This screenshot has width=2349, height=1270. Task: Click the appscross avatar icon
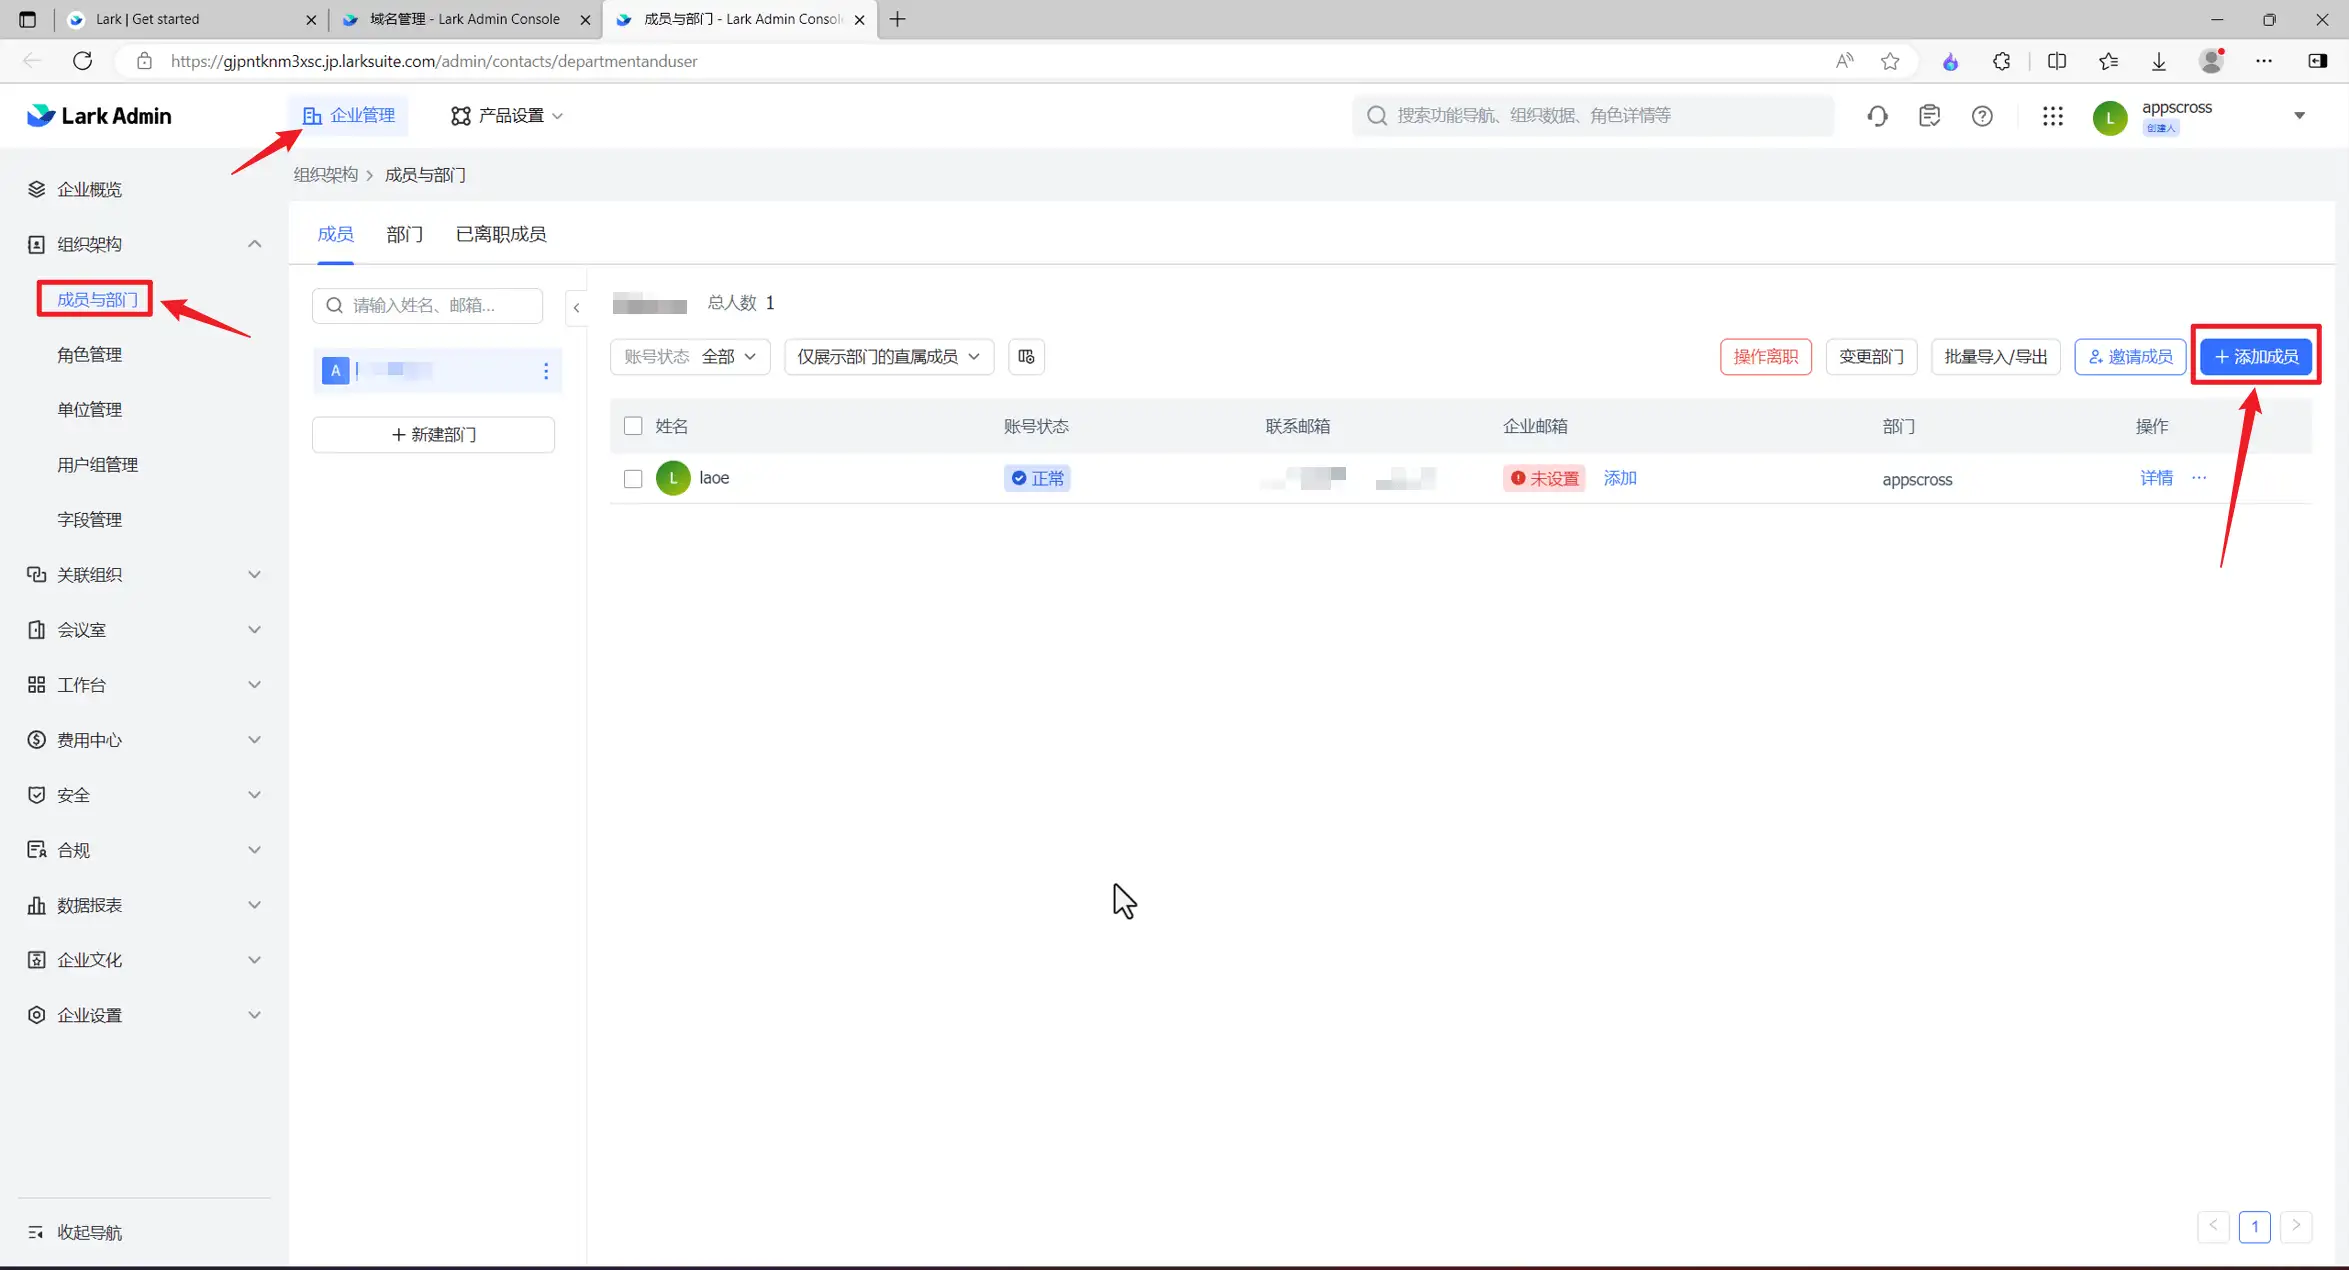point(2110,117)
